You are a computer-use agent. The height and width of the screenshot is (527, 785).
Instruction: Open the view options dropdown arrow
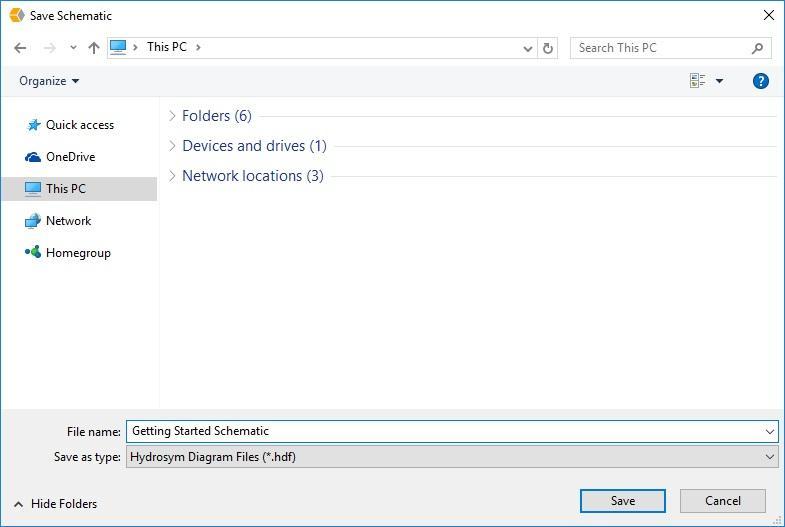coord(719,81)
